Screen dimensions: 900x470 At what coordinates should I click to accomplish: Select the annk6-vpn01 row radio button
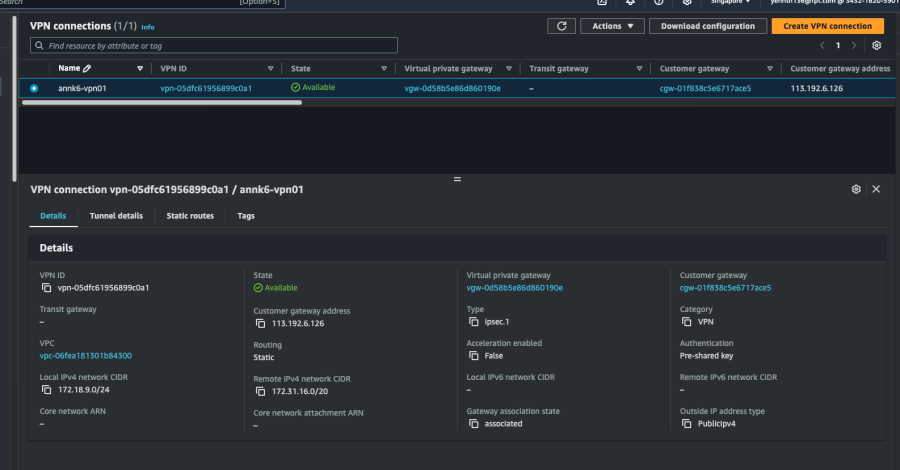click(x=34, y=88)
